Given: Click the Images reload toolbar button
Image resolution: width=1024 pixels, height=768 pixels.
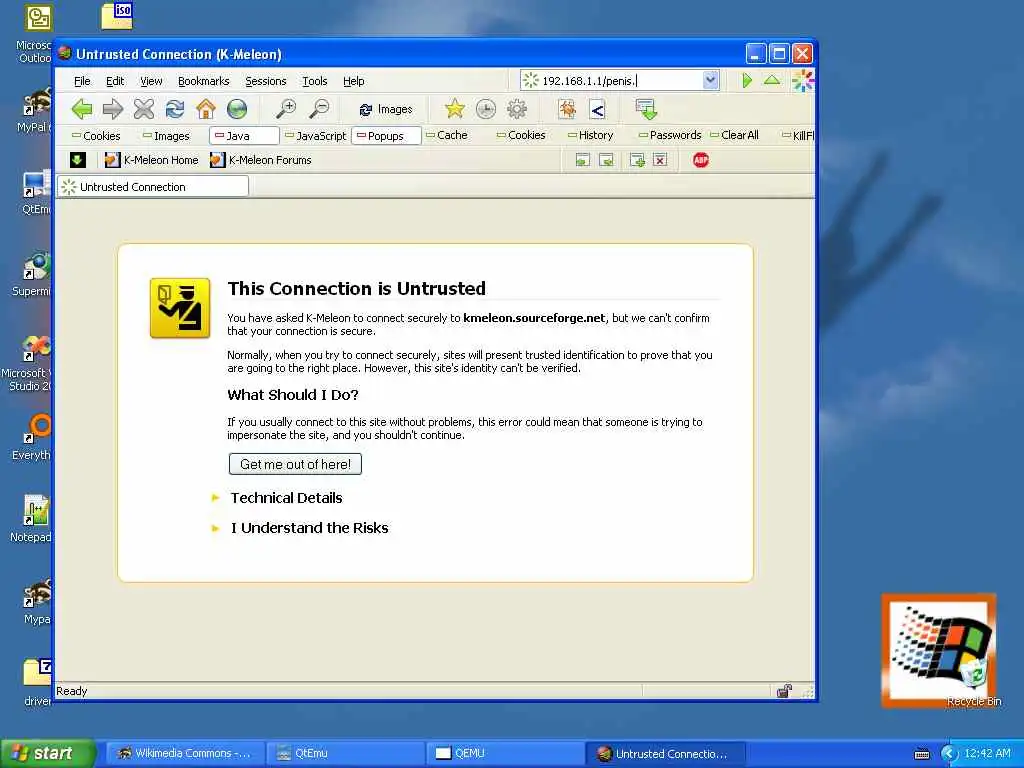Looking at the screenshot, I should click(385, 109).
